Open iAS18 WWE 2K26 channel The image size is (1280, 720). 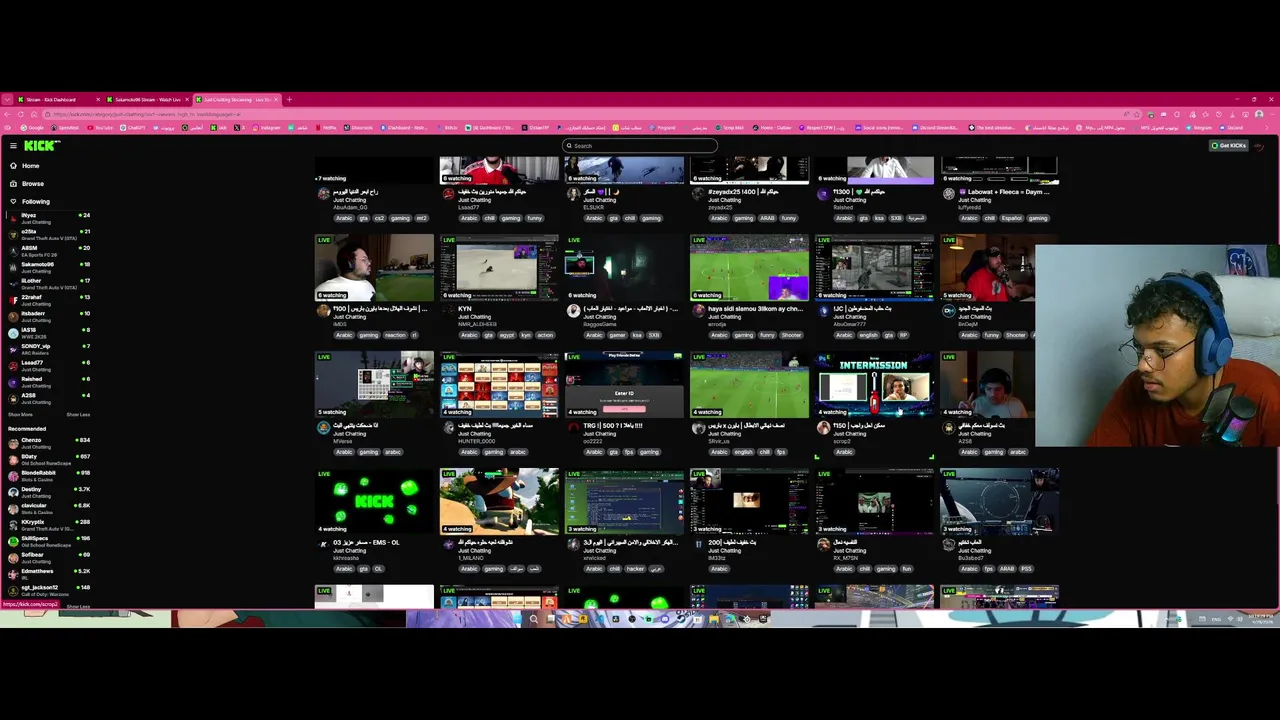coord(50,332)
